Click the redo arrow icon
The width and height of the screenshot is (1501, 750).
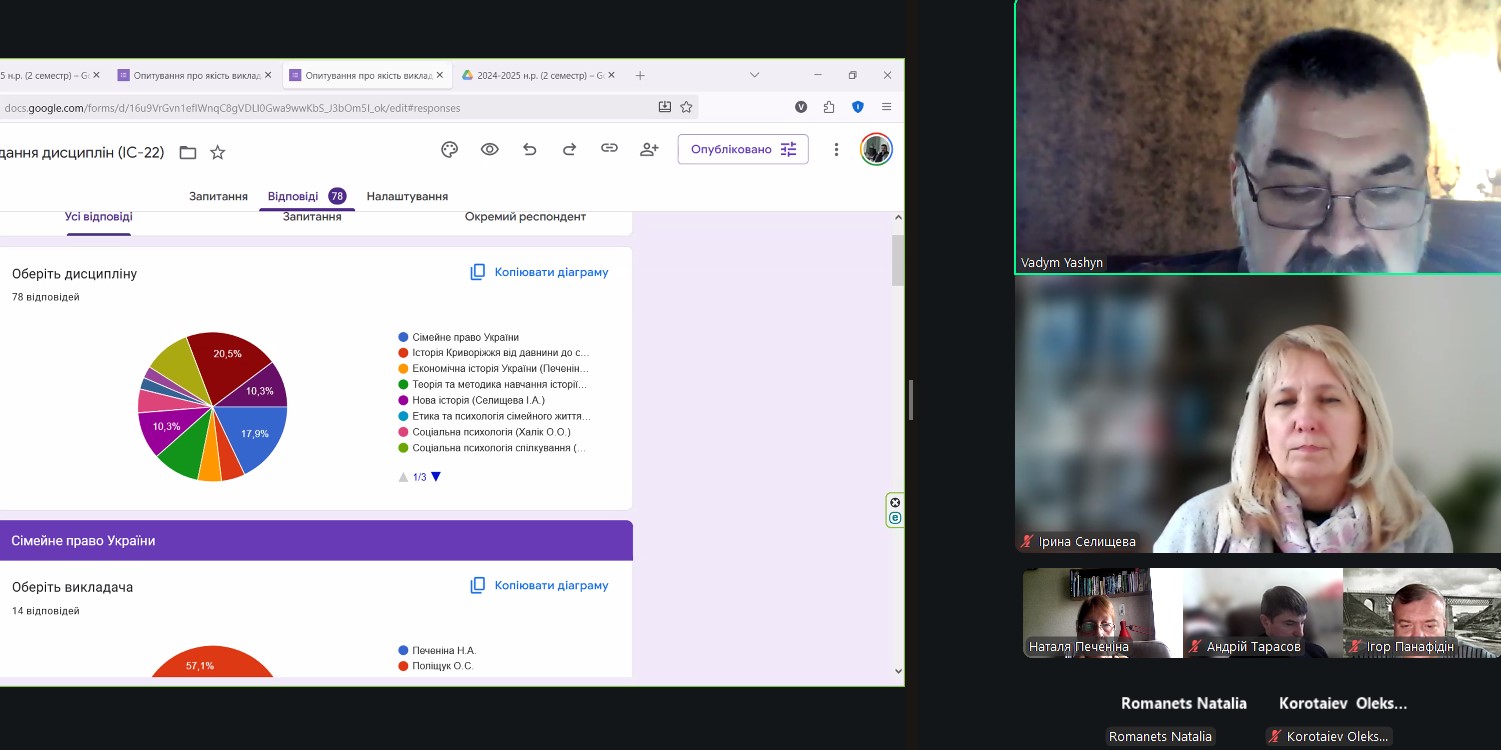pos(569,150)
